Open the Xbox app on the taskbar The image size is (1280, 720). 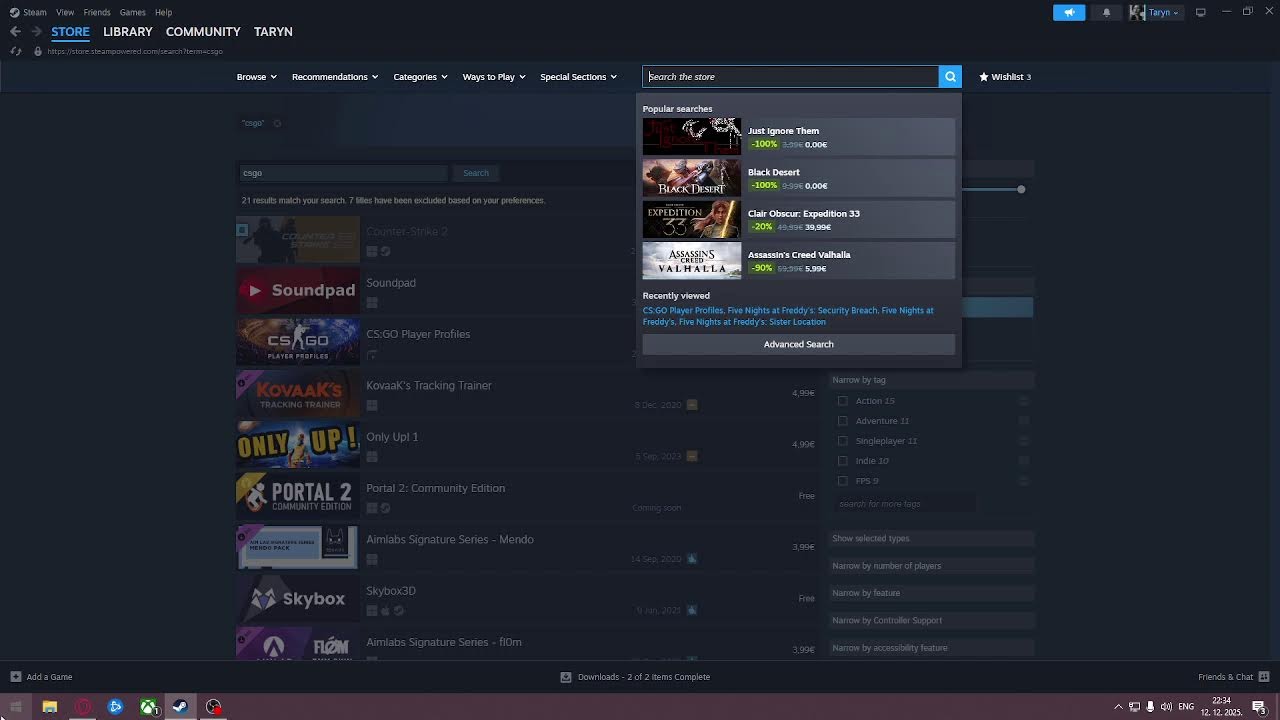(148, 707)
